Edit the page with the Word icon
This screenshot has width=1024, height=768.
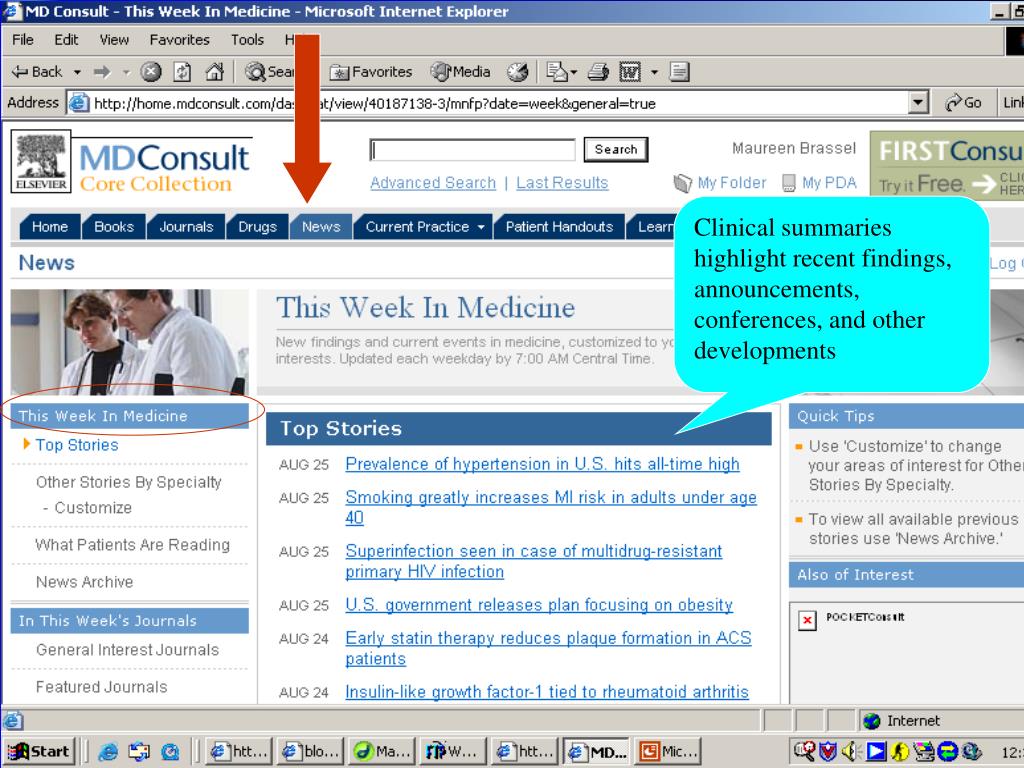coord(630,72)
